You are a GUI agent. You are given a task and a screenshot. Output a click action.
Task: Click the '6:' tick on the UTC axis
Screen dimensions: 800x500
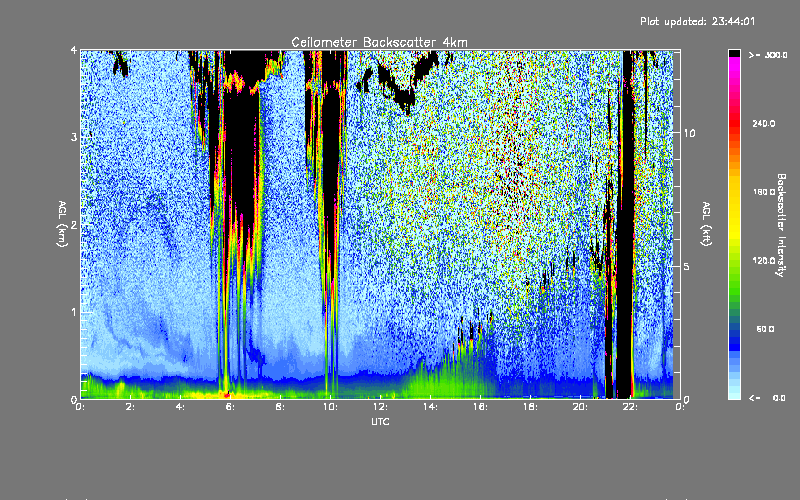[230, 407]
